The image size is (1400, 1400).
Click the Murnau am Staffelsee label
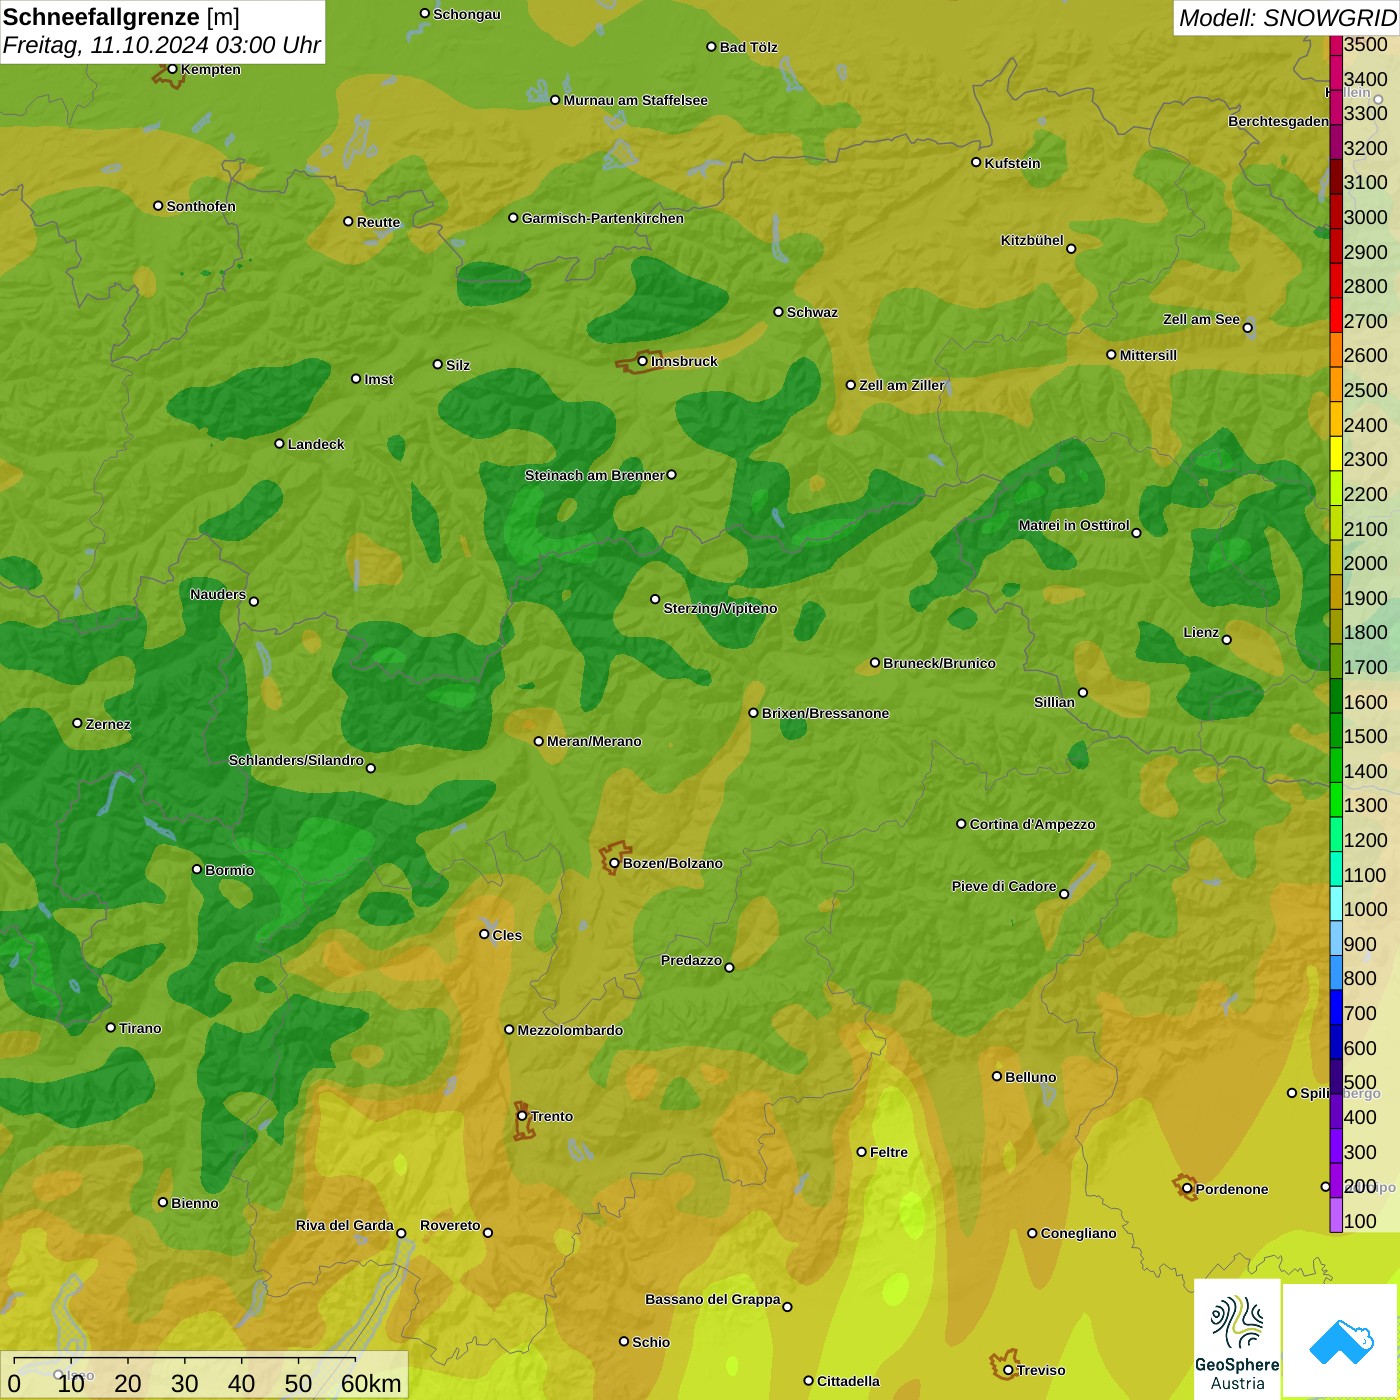pos(635,100)
